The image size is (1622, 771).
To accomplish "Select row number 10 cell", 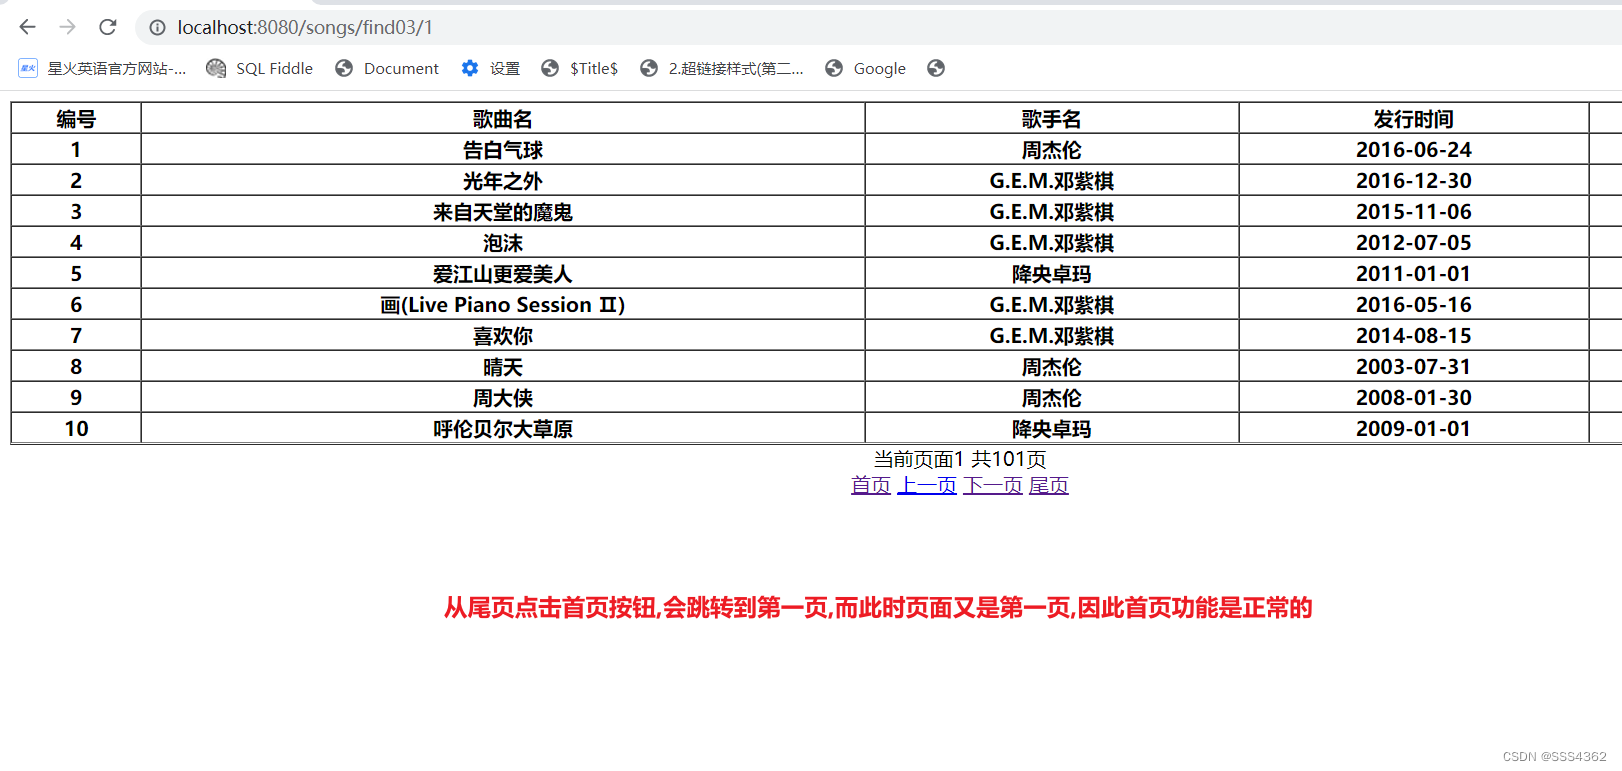I will pyautogui.click(x=76, y=429).
